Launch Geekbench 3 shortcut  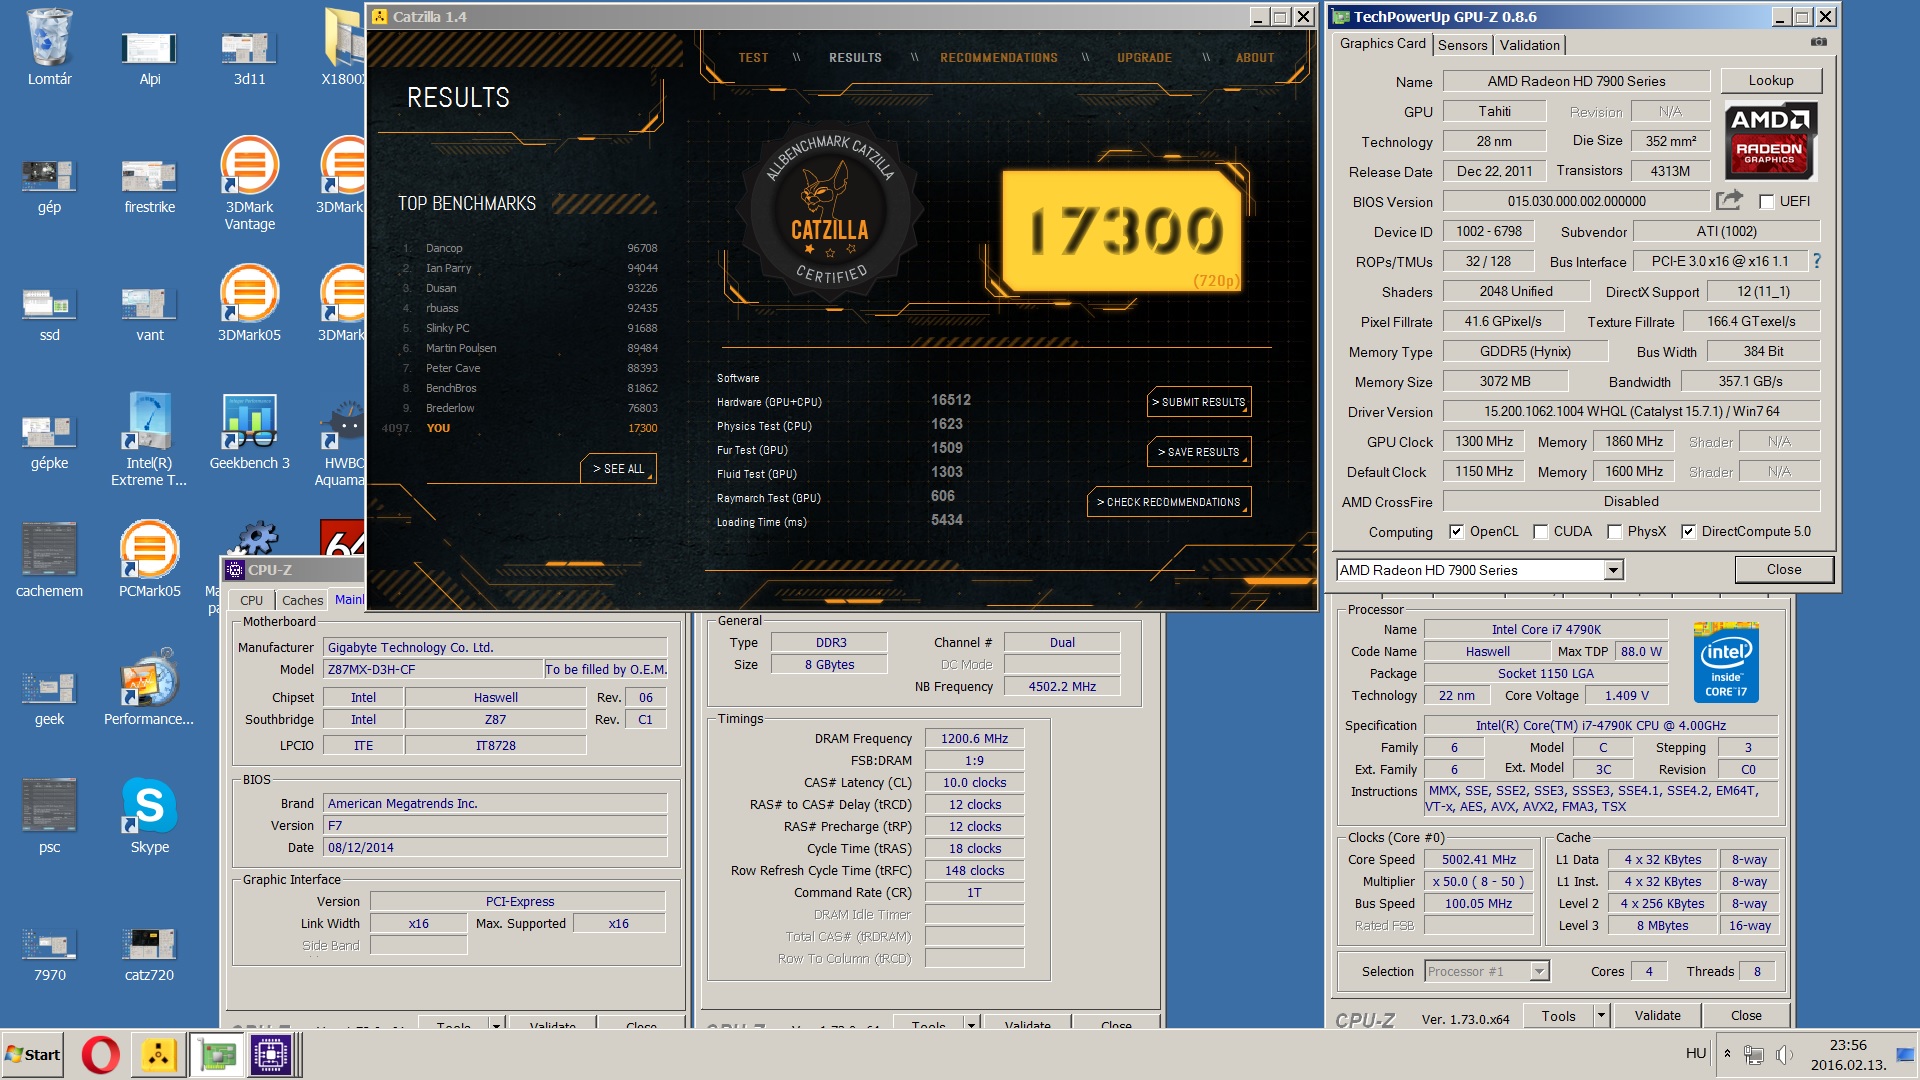249,431
